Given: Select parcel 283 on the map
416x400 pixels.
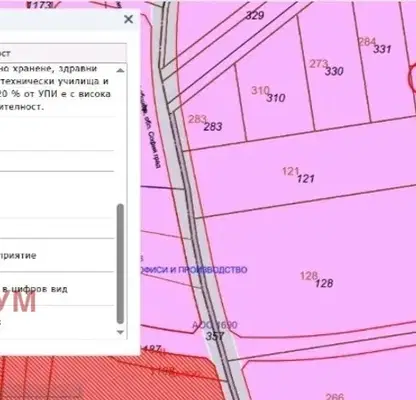Looking at the screenshot, I should pyautogui.click(x=213, y=127).
